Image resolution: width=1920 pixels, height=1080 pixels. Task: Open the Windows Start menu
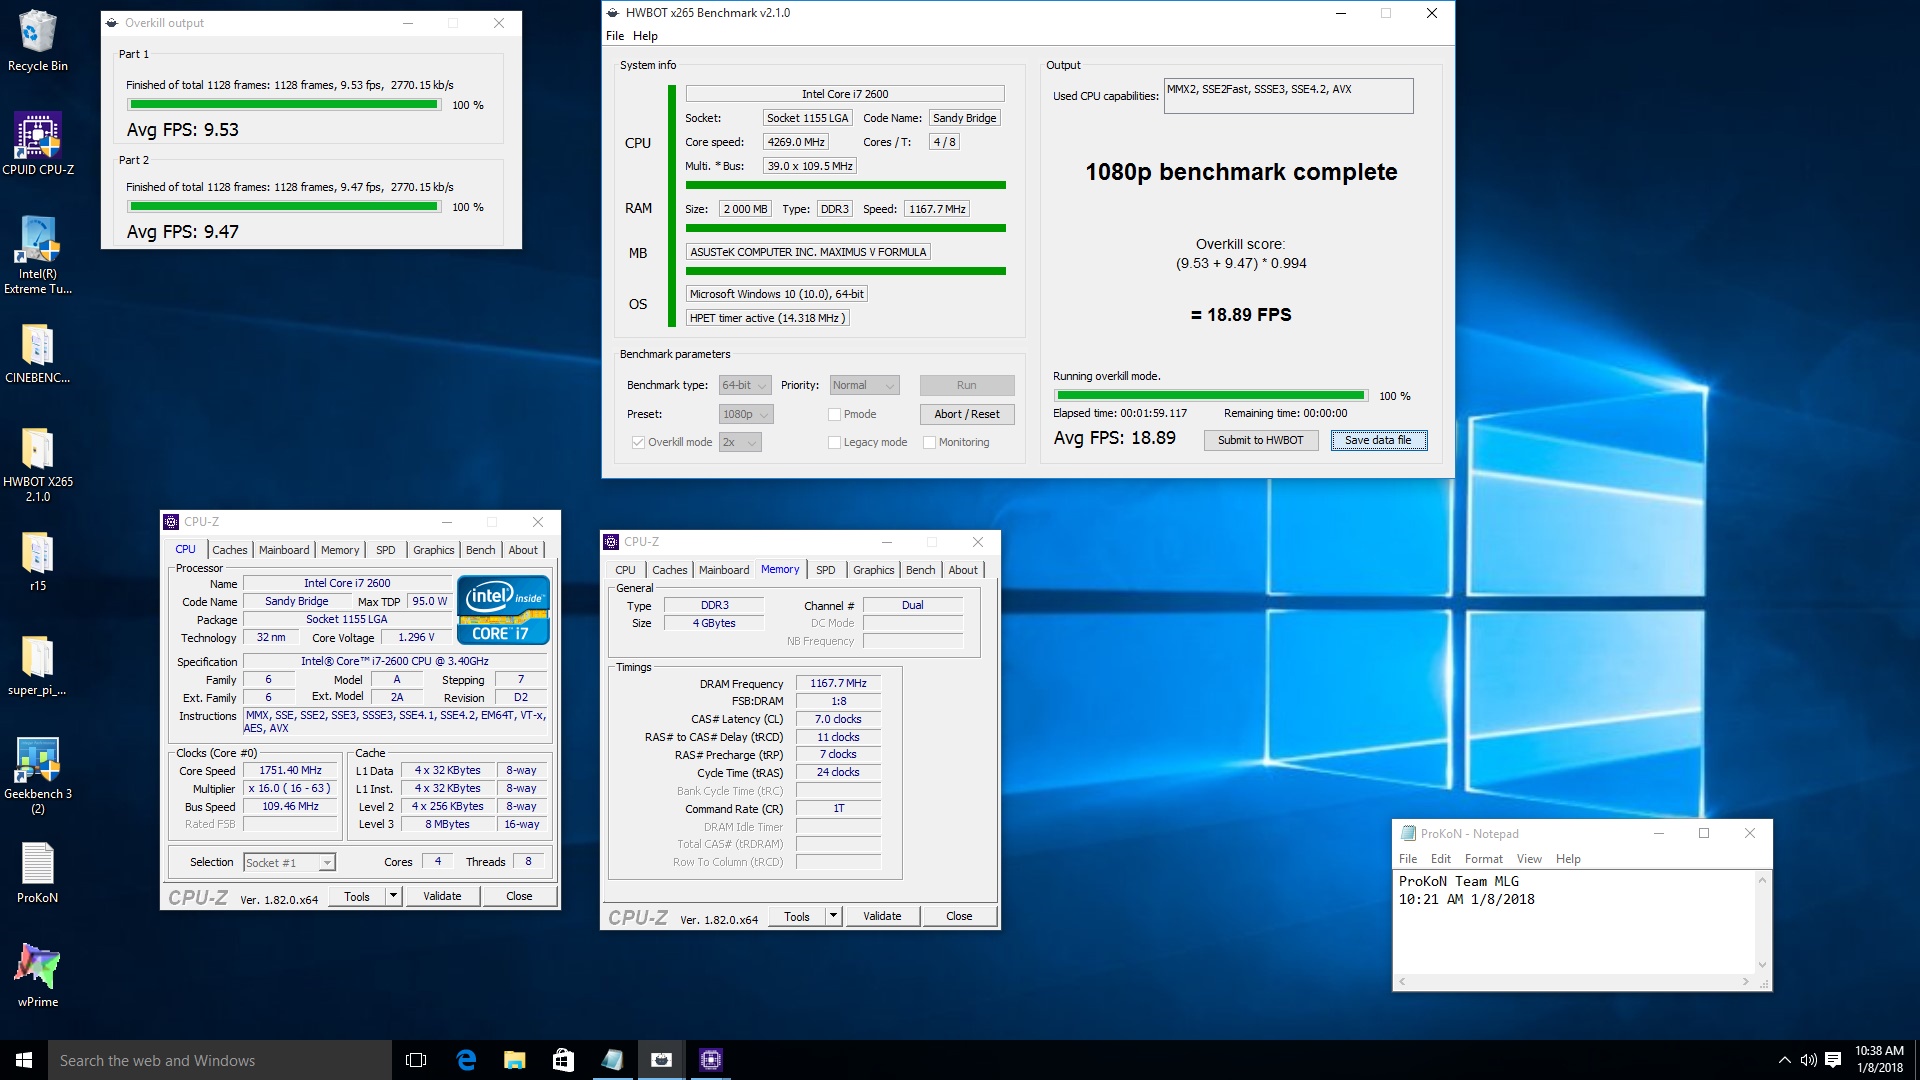coord(24,1060)
